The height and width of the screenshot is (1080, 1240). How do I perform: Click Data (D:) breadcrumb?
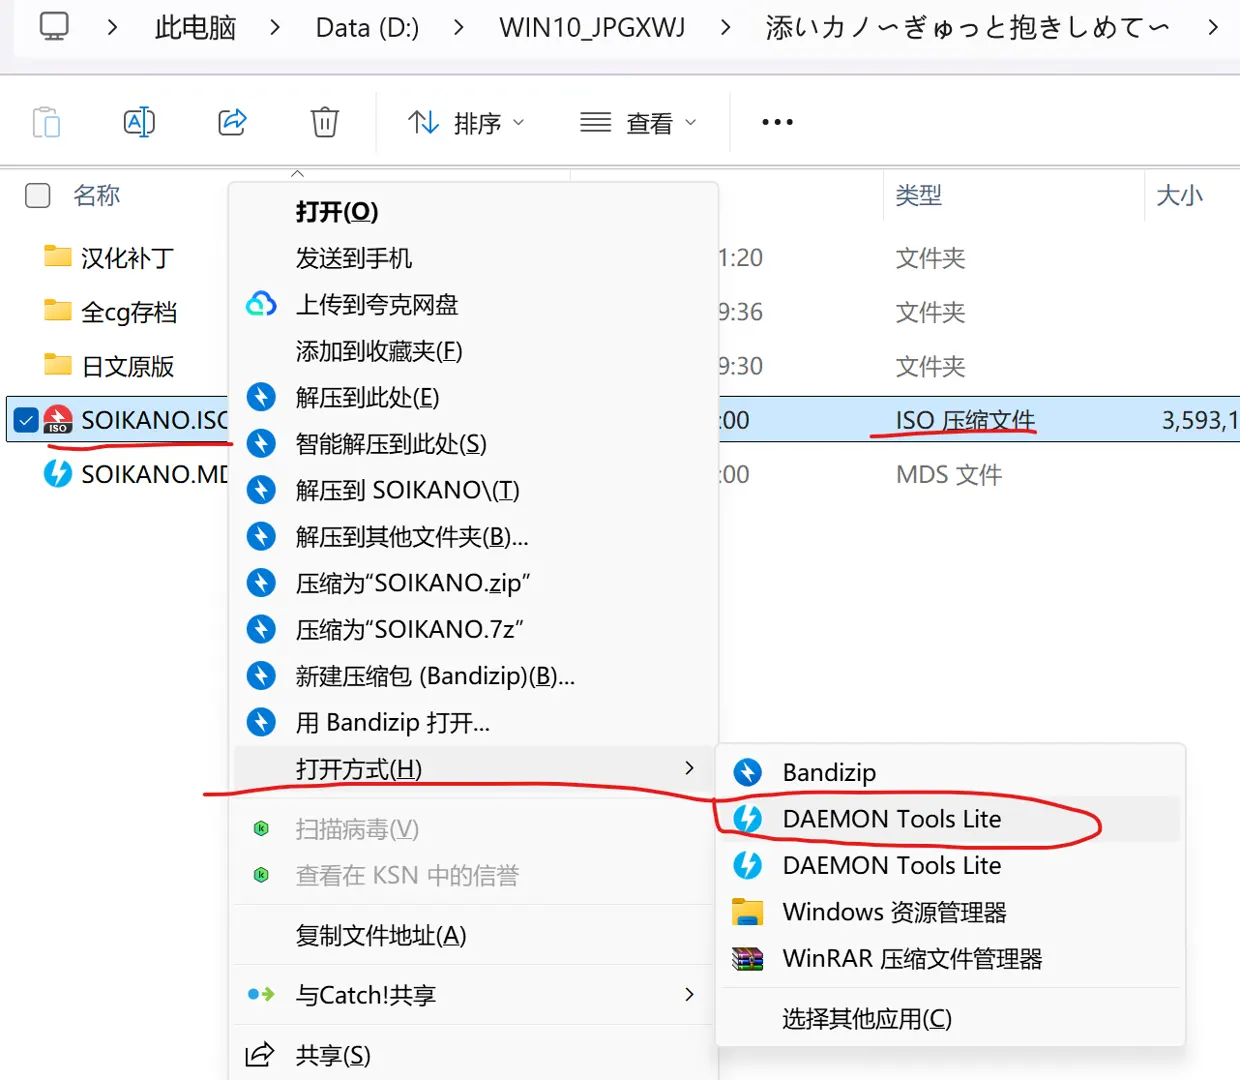[x=367, y=27]
